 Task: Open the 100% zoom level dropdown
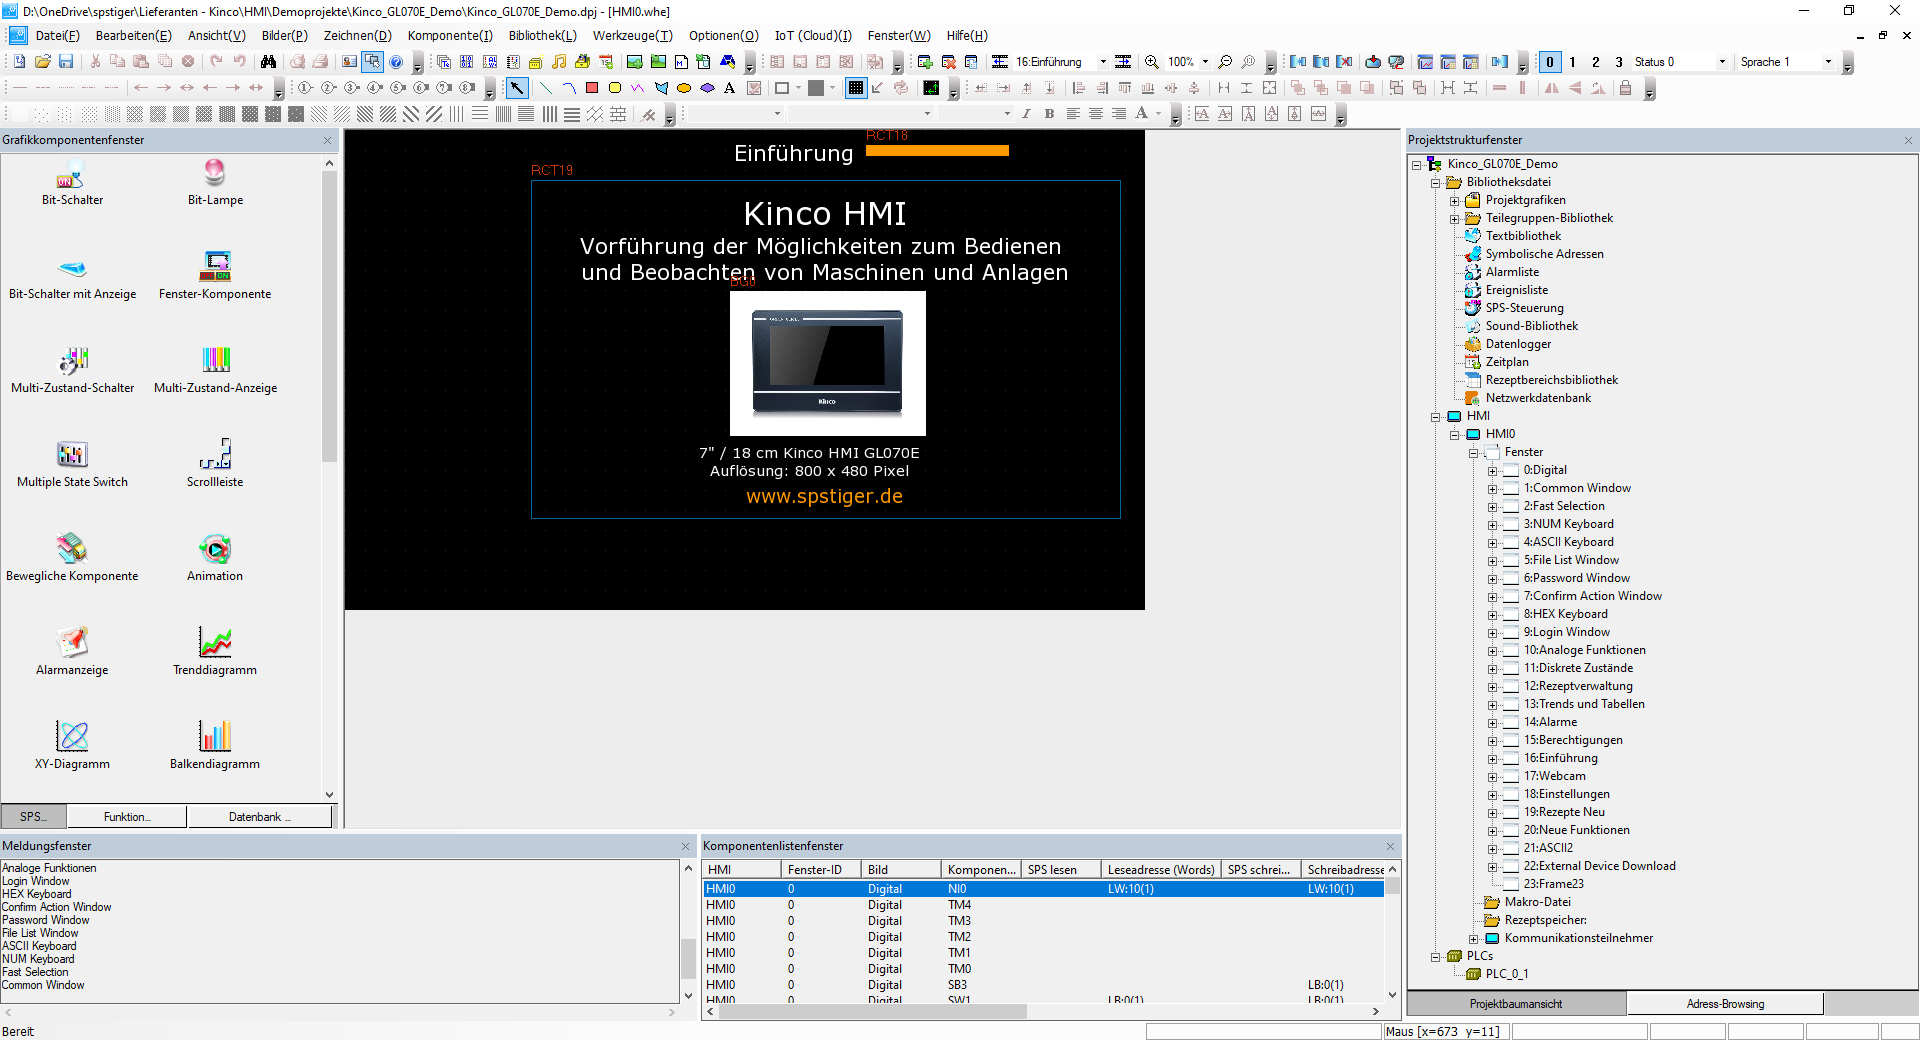(1205, 62)
